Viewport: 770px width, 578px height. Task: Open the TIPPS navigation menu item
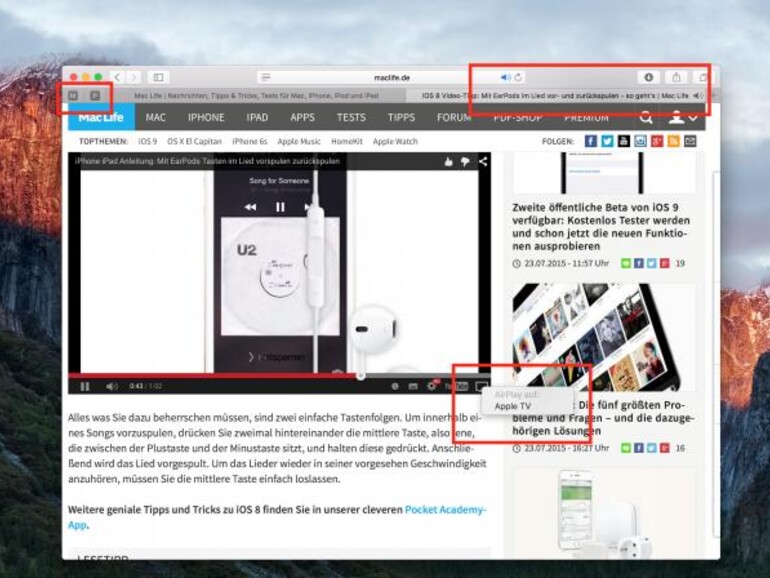(x=401, y=117)
